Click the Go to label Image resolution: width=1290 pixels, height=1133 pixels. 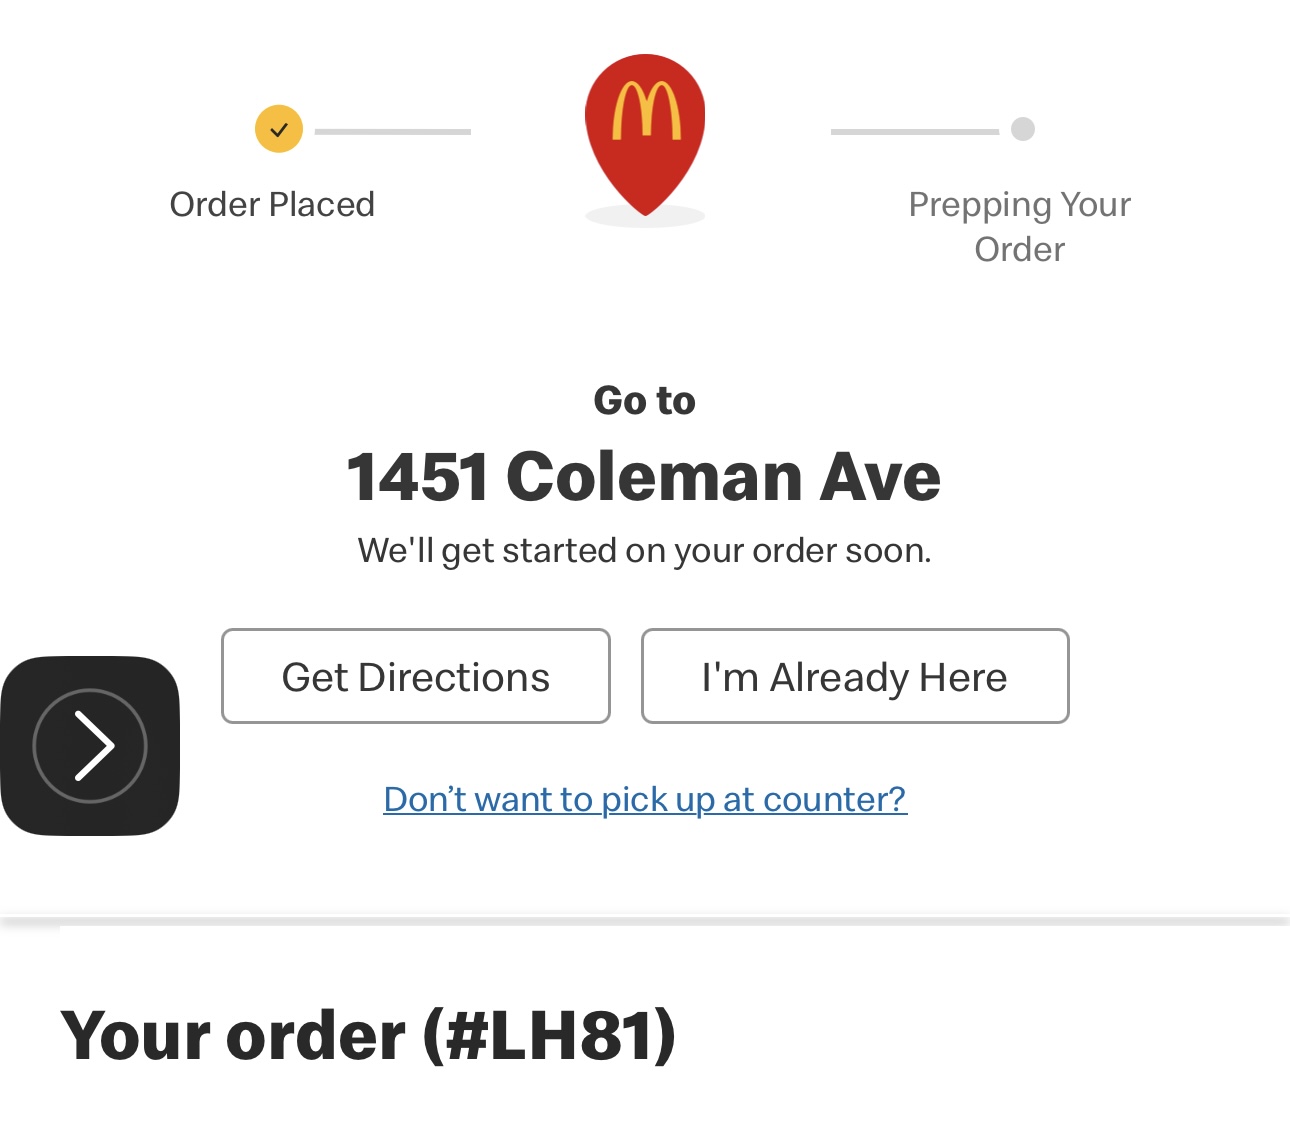644,400
